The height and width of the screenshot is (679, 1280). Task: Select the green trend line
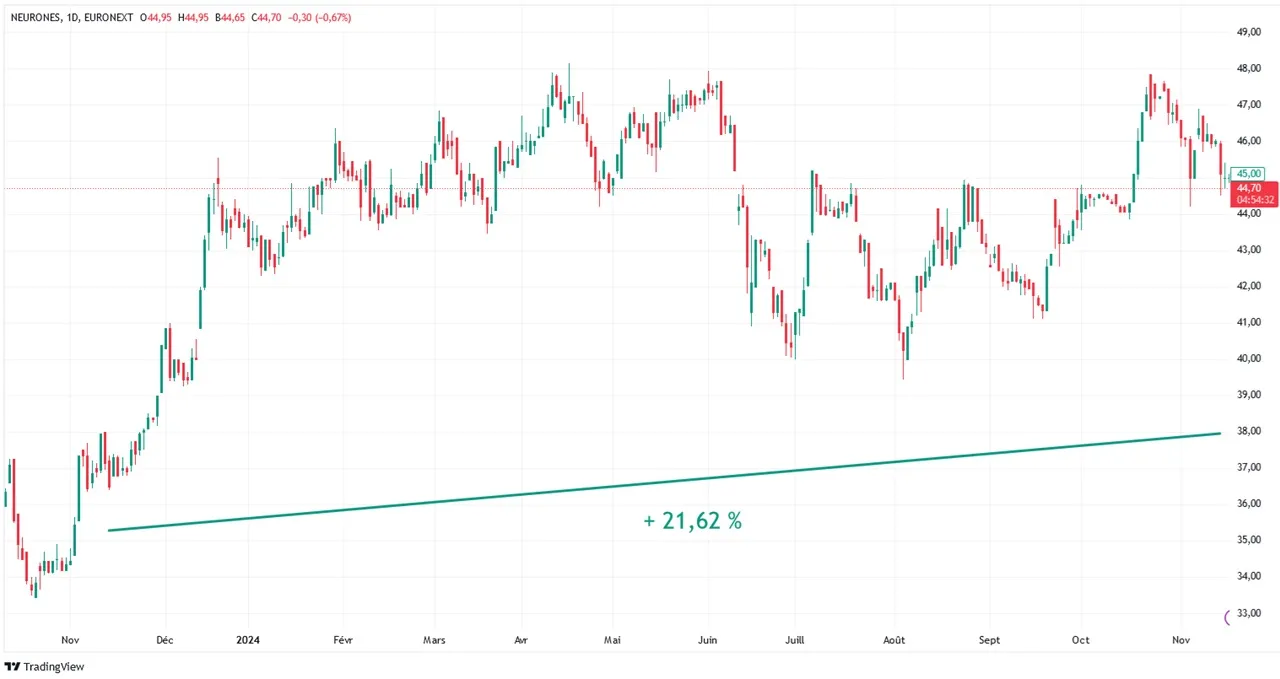pyautogui.click(x=664, y=482)
